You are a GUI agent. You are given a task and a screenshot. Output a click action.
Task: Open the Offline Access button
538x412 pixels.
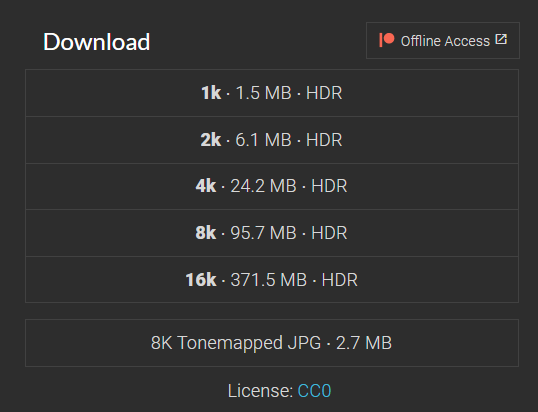tap(443, 40)
